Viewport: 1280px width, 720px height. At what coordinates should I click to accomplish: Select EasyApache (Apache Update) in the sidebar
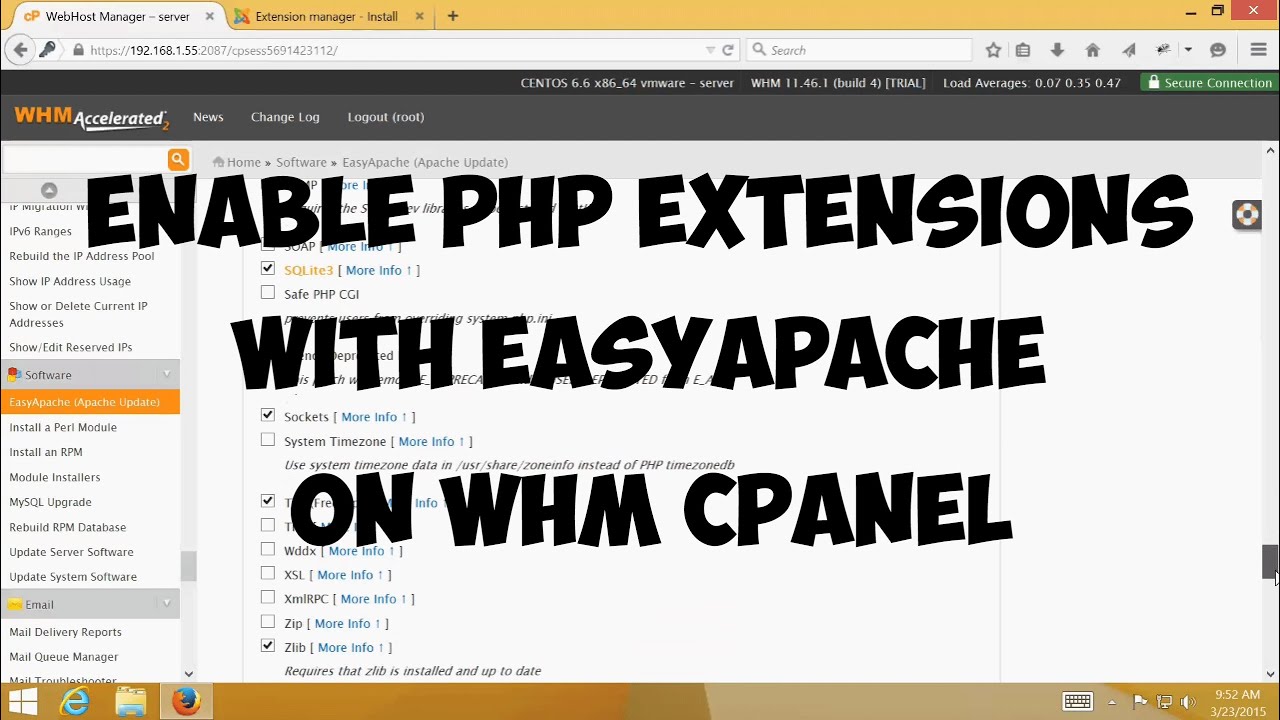pos(90,402)
